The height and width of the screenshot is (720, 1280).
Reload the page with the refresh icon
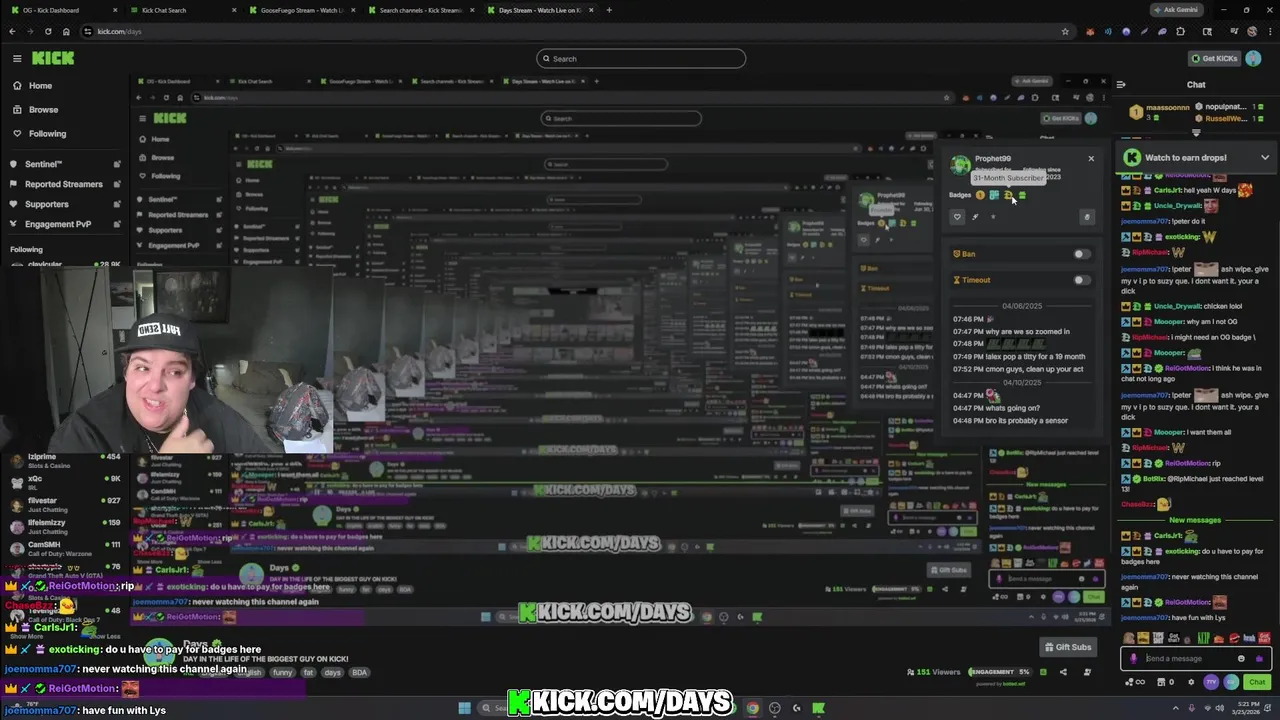pos(48,31)
